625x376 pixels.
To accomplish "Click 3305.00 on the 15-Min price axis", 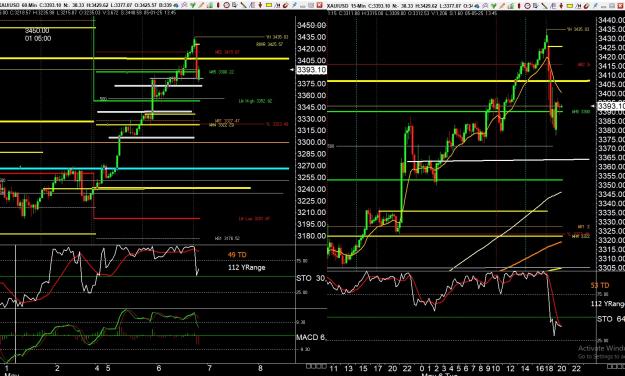I will click(x=611, y=268).
